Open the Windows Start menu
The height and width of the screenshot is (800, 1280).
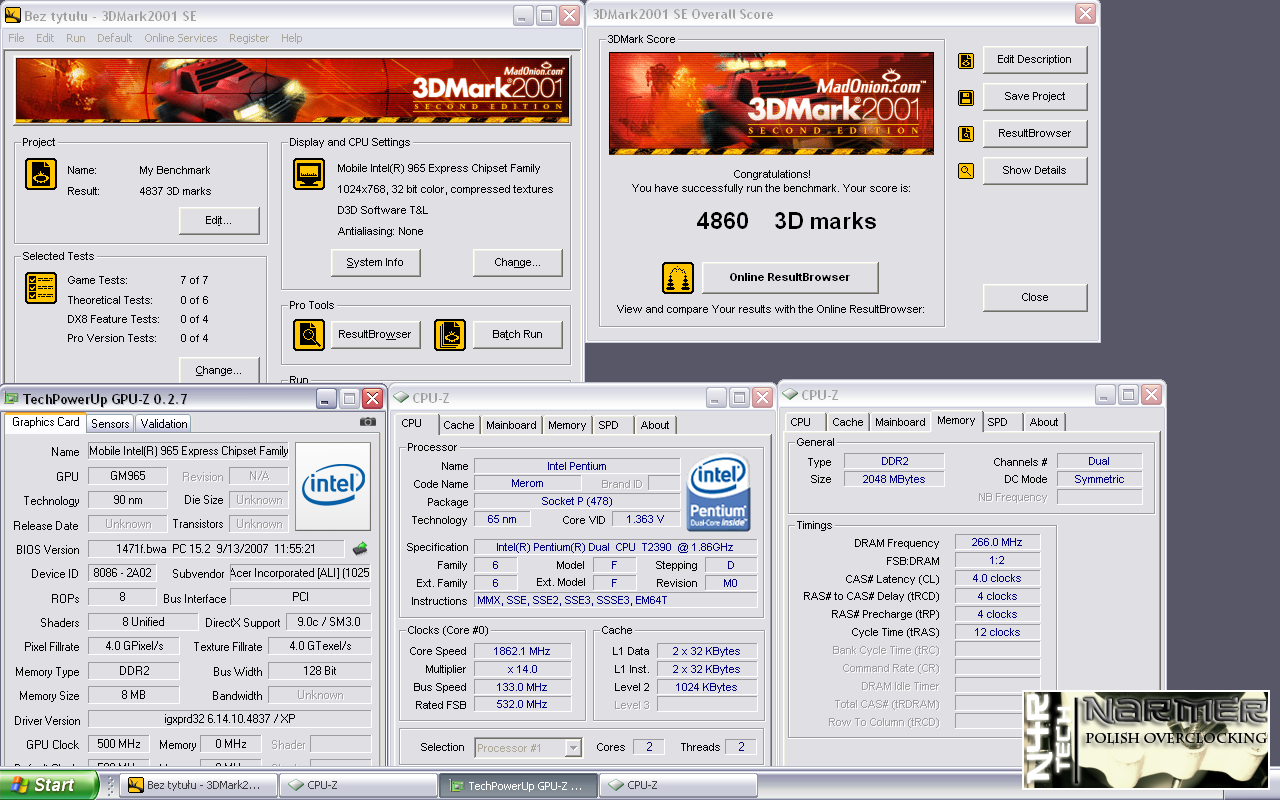click(x=47, y=785)
